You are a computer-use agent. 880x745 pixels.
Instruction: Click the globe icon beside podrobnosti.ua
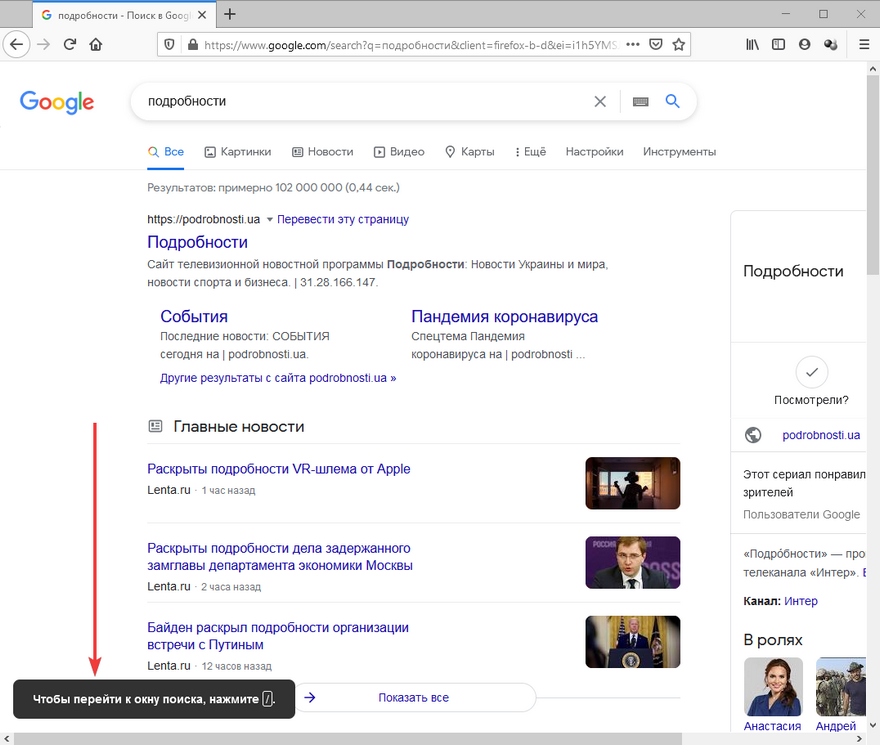pyautogui.click(x=753, y=435)
